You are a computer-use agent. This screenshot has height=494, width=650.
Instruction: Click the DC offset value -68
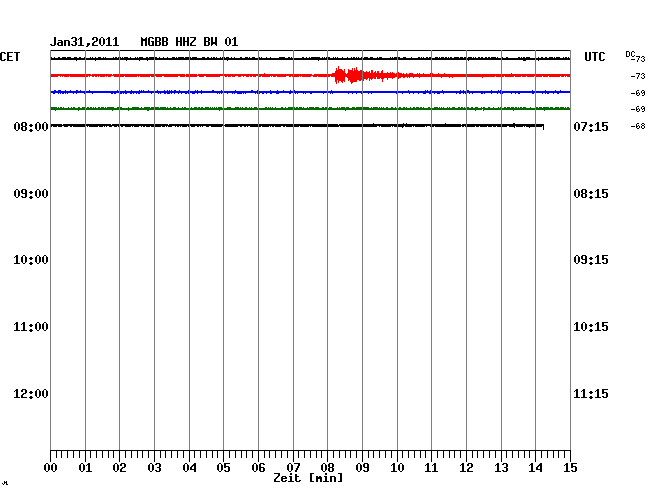pyautogui.click(x=638, y=126)
